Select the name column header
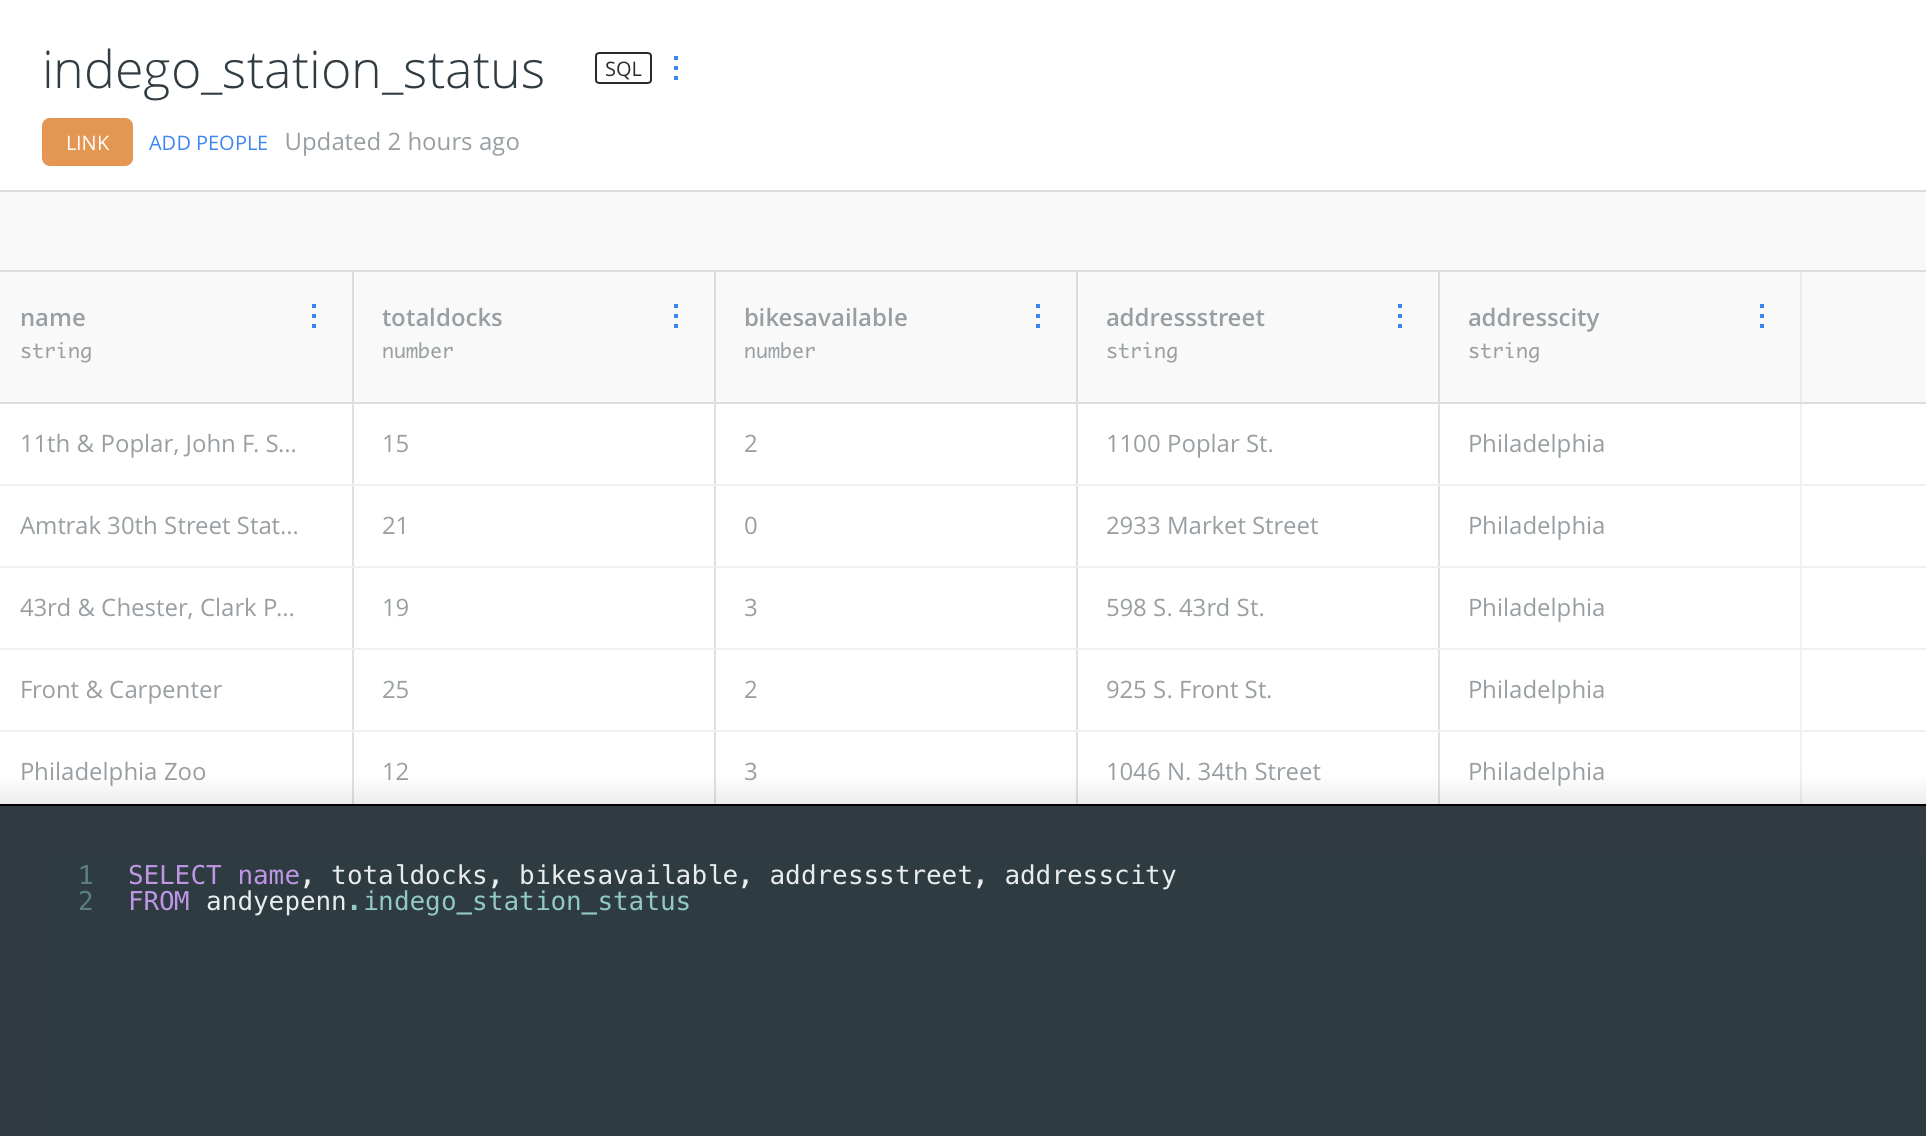This screenshot has width=1926, height=1136. 53,318
